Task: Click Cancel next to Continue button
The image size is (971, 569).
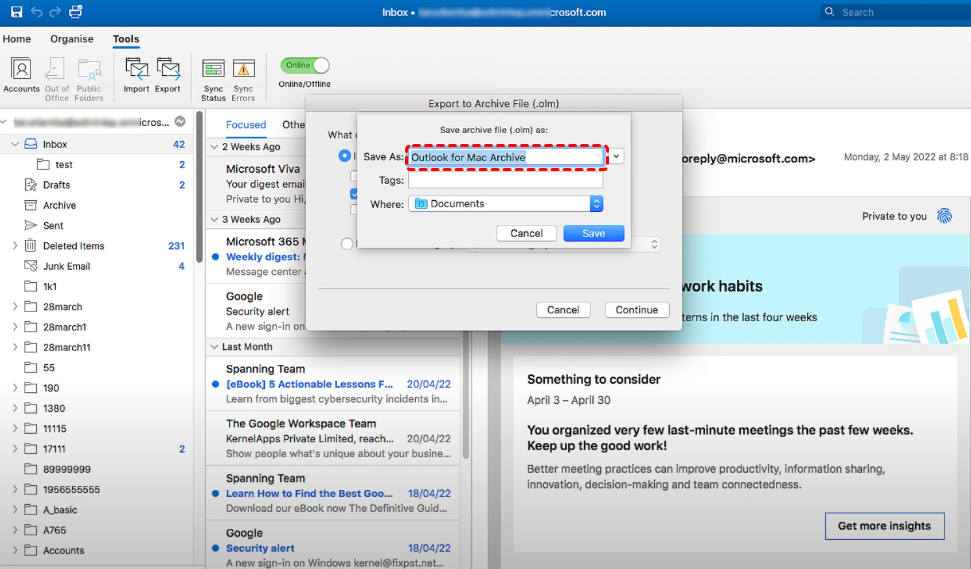Action: click(563, 310)
